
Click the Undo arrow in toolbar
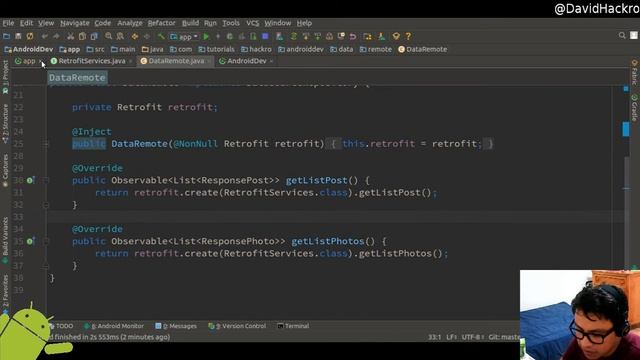pyautogui.click(x=44, y=36)
